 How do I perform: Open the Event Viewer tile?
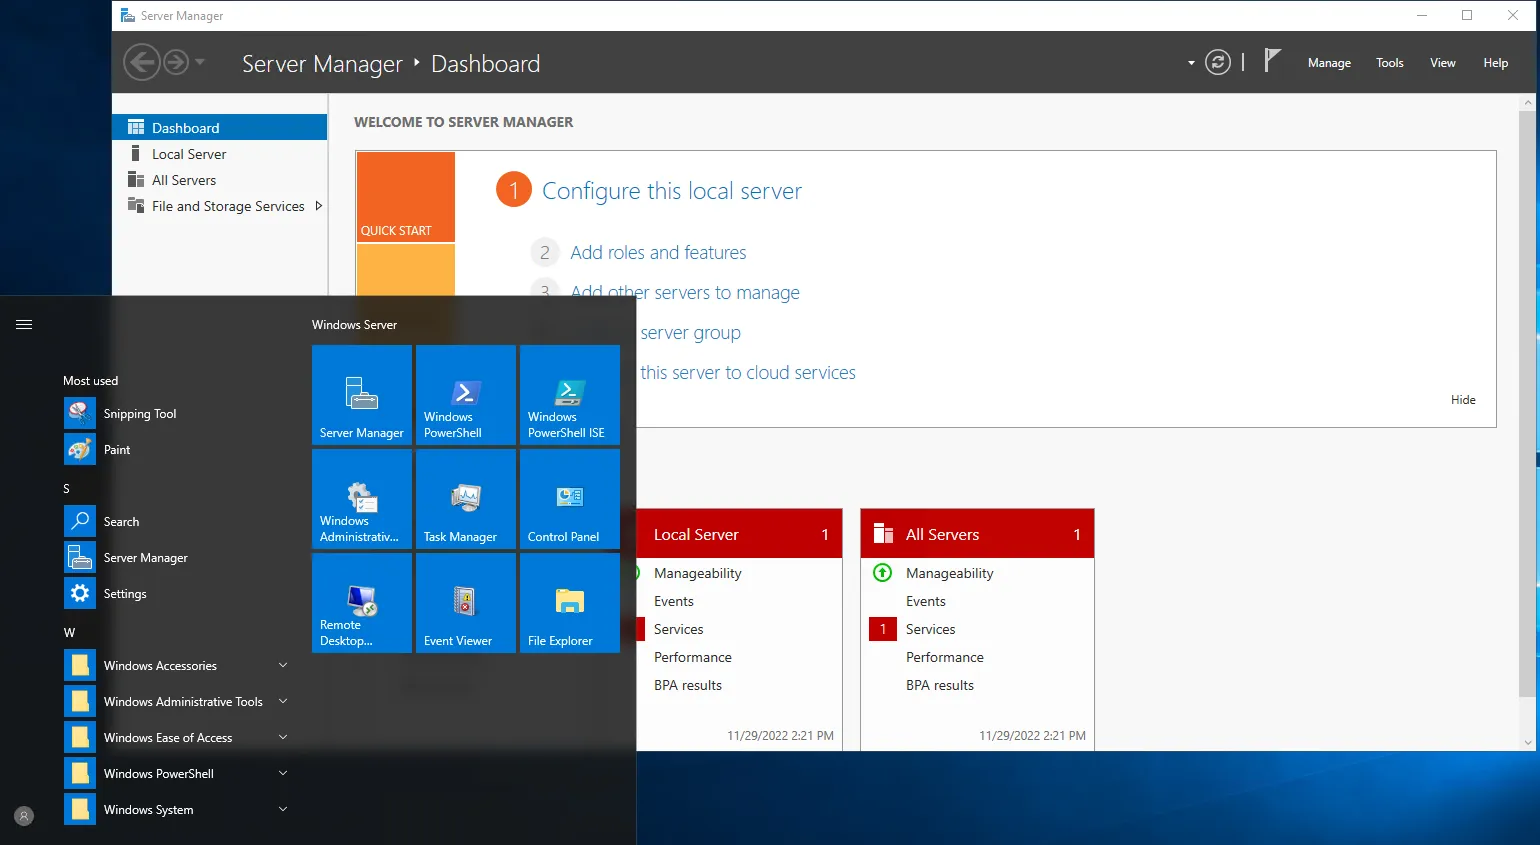coord(466,603)
